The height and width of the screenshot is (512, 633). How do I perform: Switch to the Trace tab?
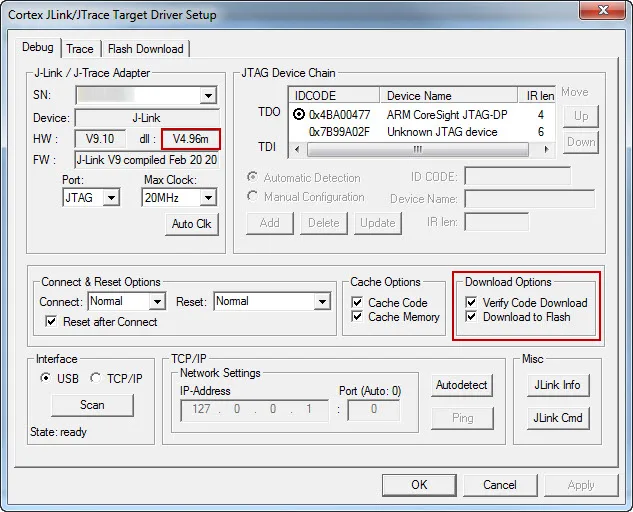point(80,48)
